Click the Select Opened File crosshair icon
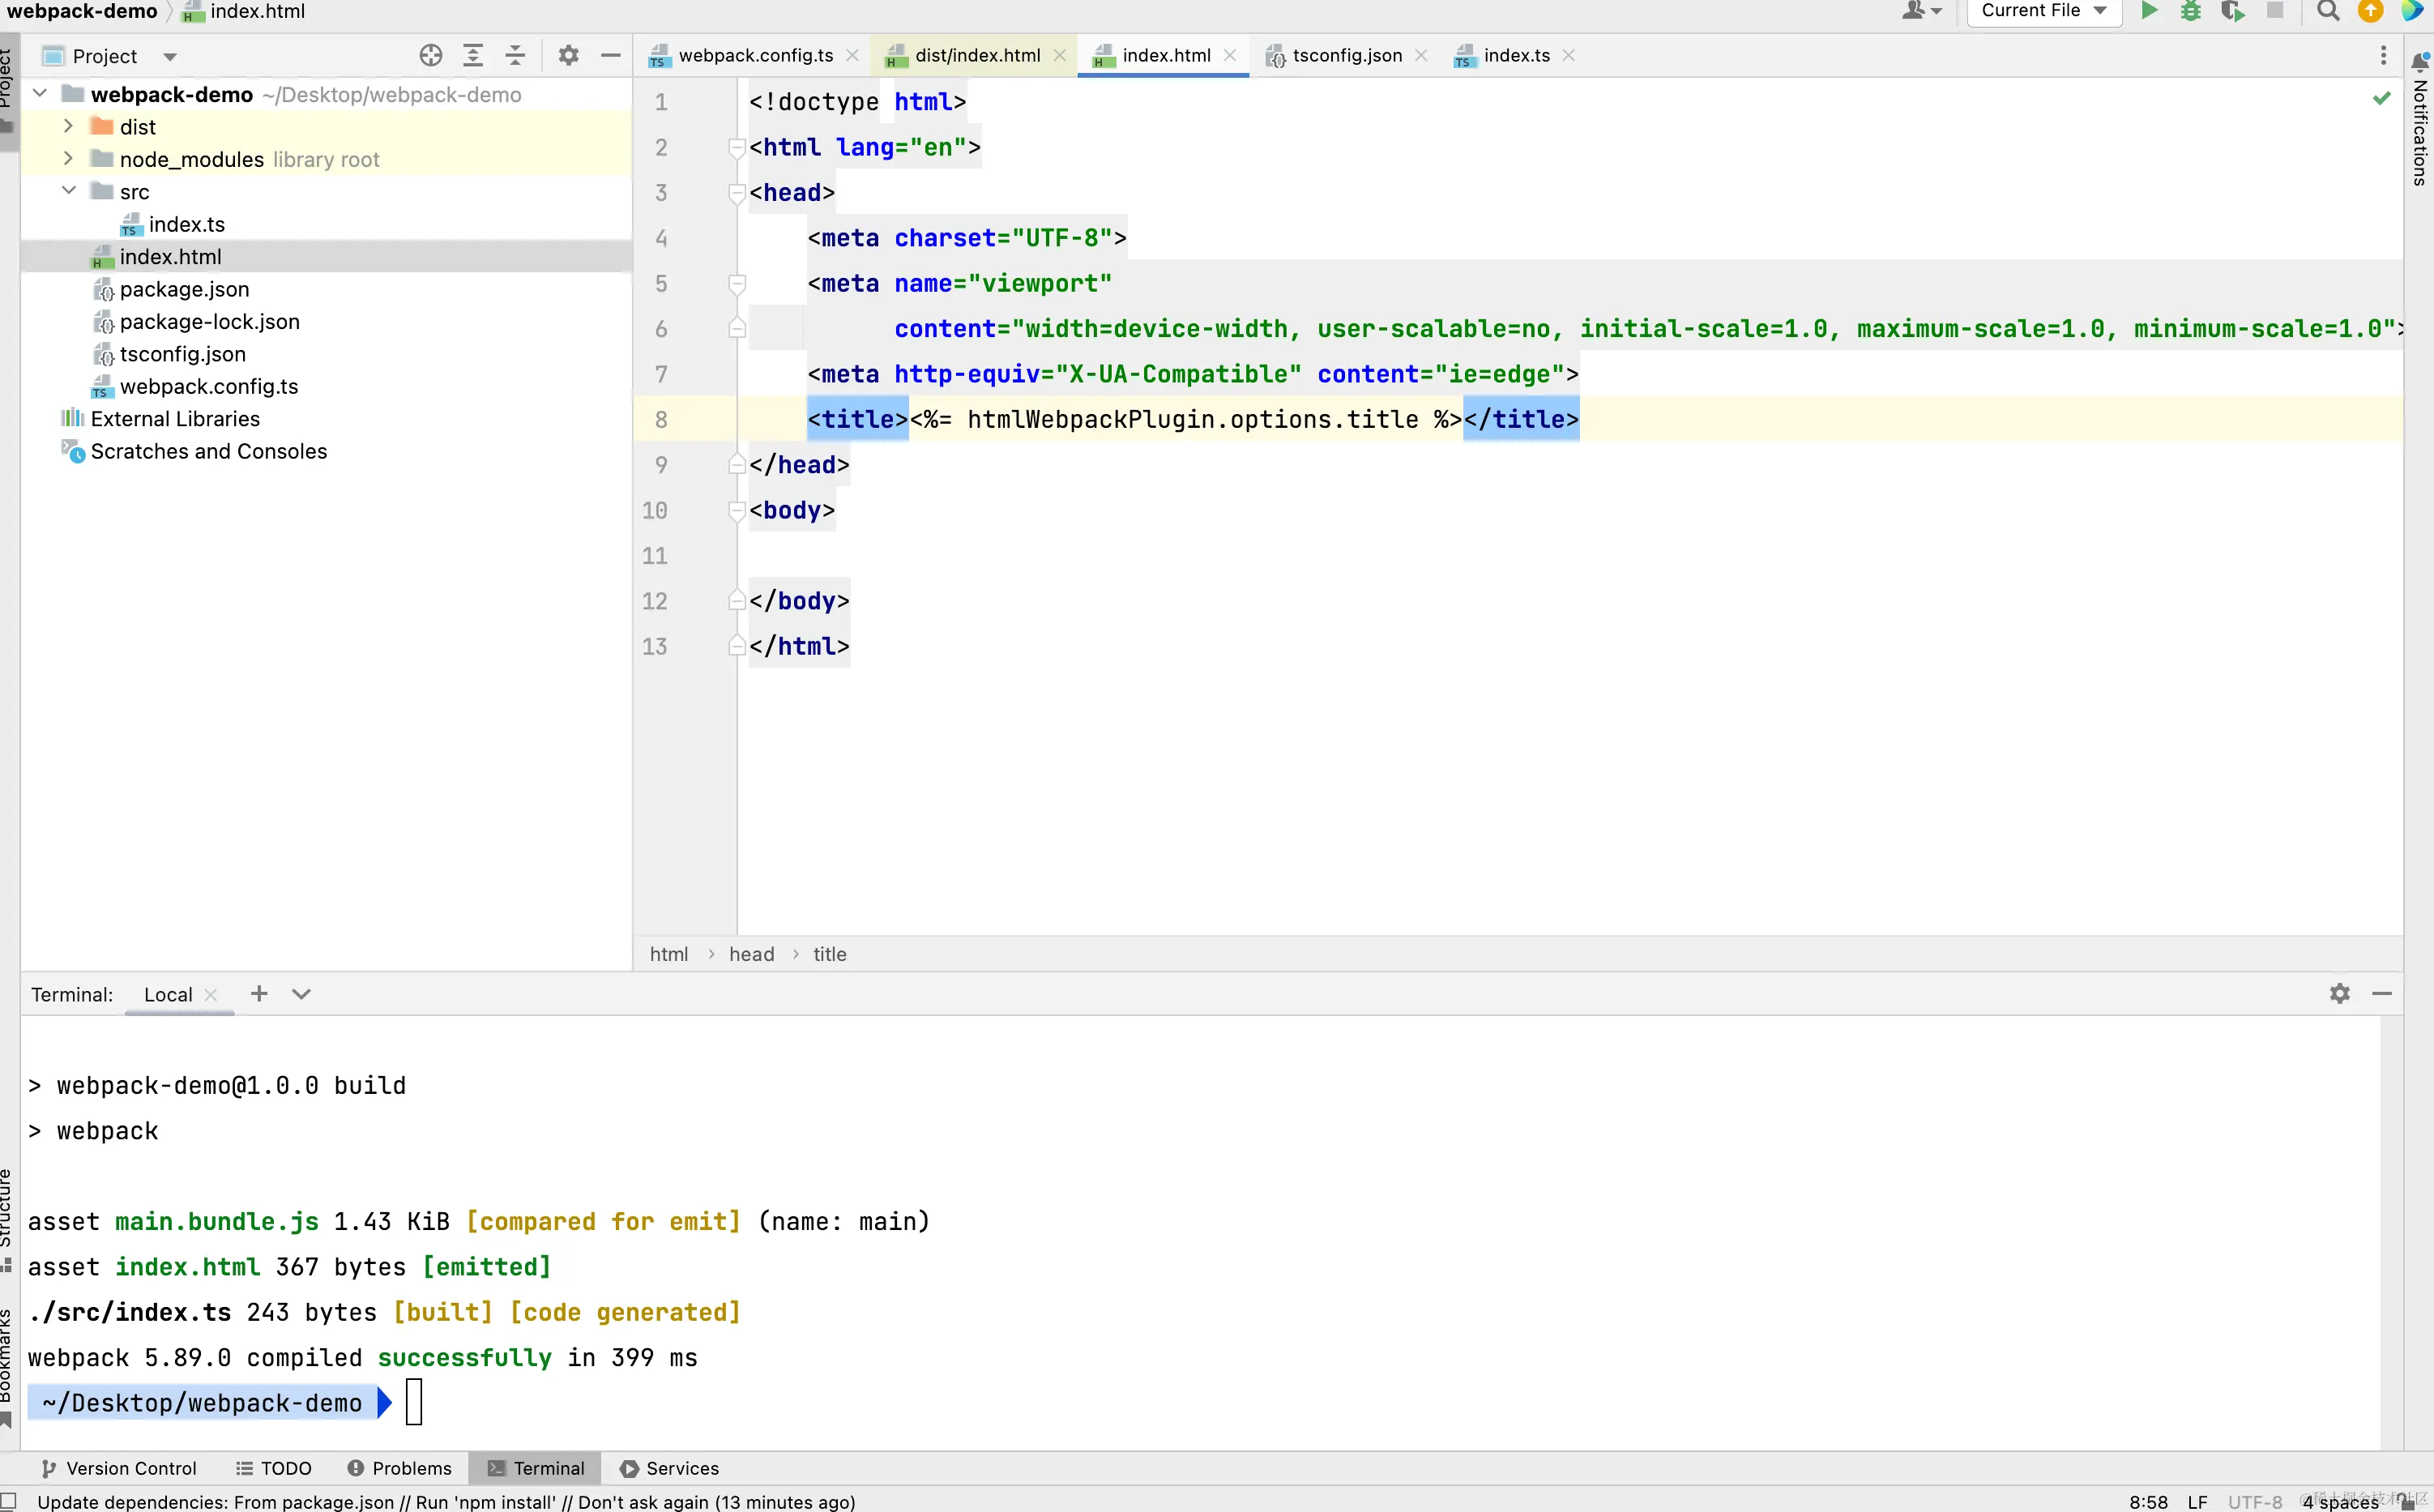This screenshot has width=2434, height=1512. pos(431,56)
